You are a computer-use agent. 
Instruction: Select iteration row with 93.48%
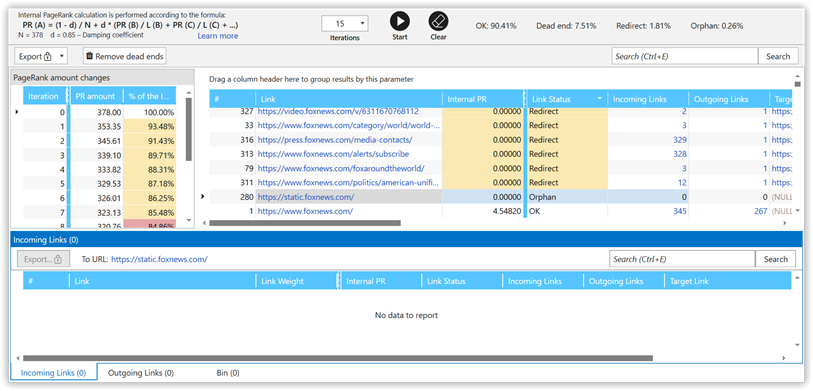pos(99,127)
